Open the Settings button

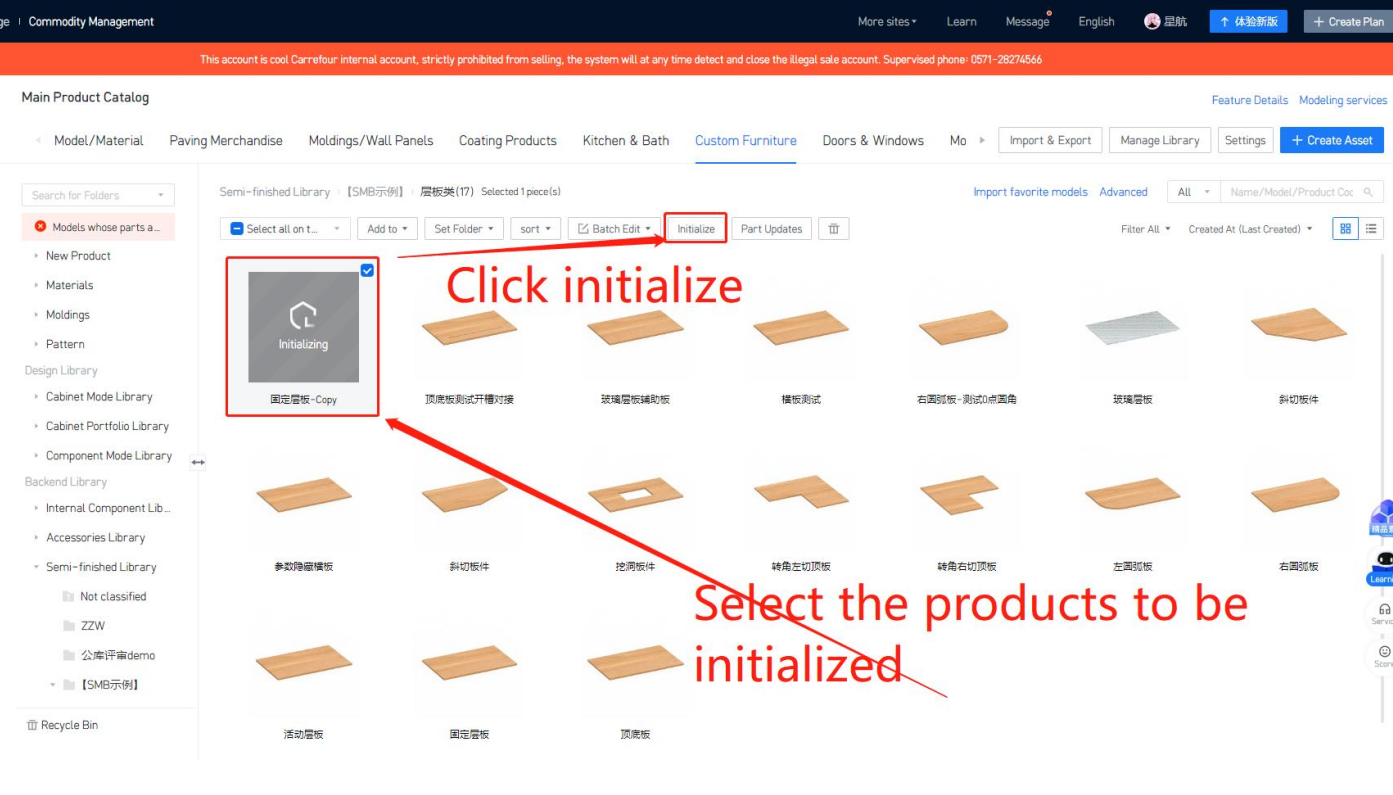[x=1245, y=140]
